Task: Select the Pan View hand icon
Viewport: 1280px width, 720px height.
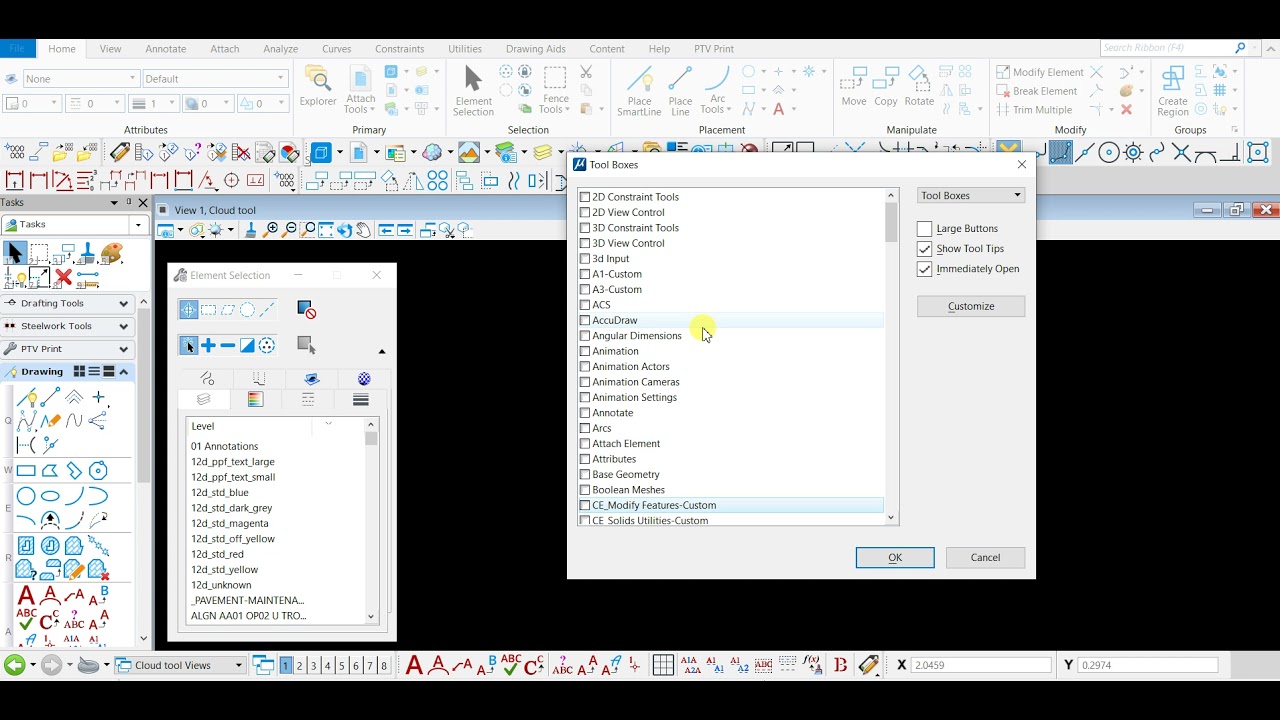Action: [x=363, y=230]
